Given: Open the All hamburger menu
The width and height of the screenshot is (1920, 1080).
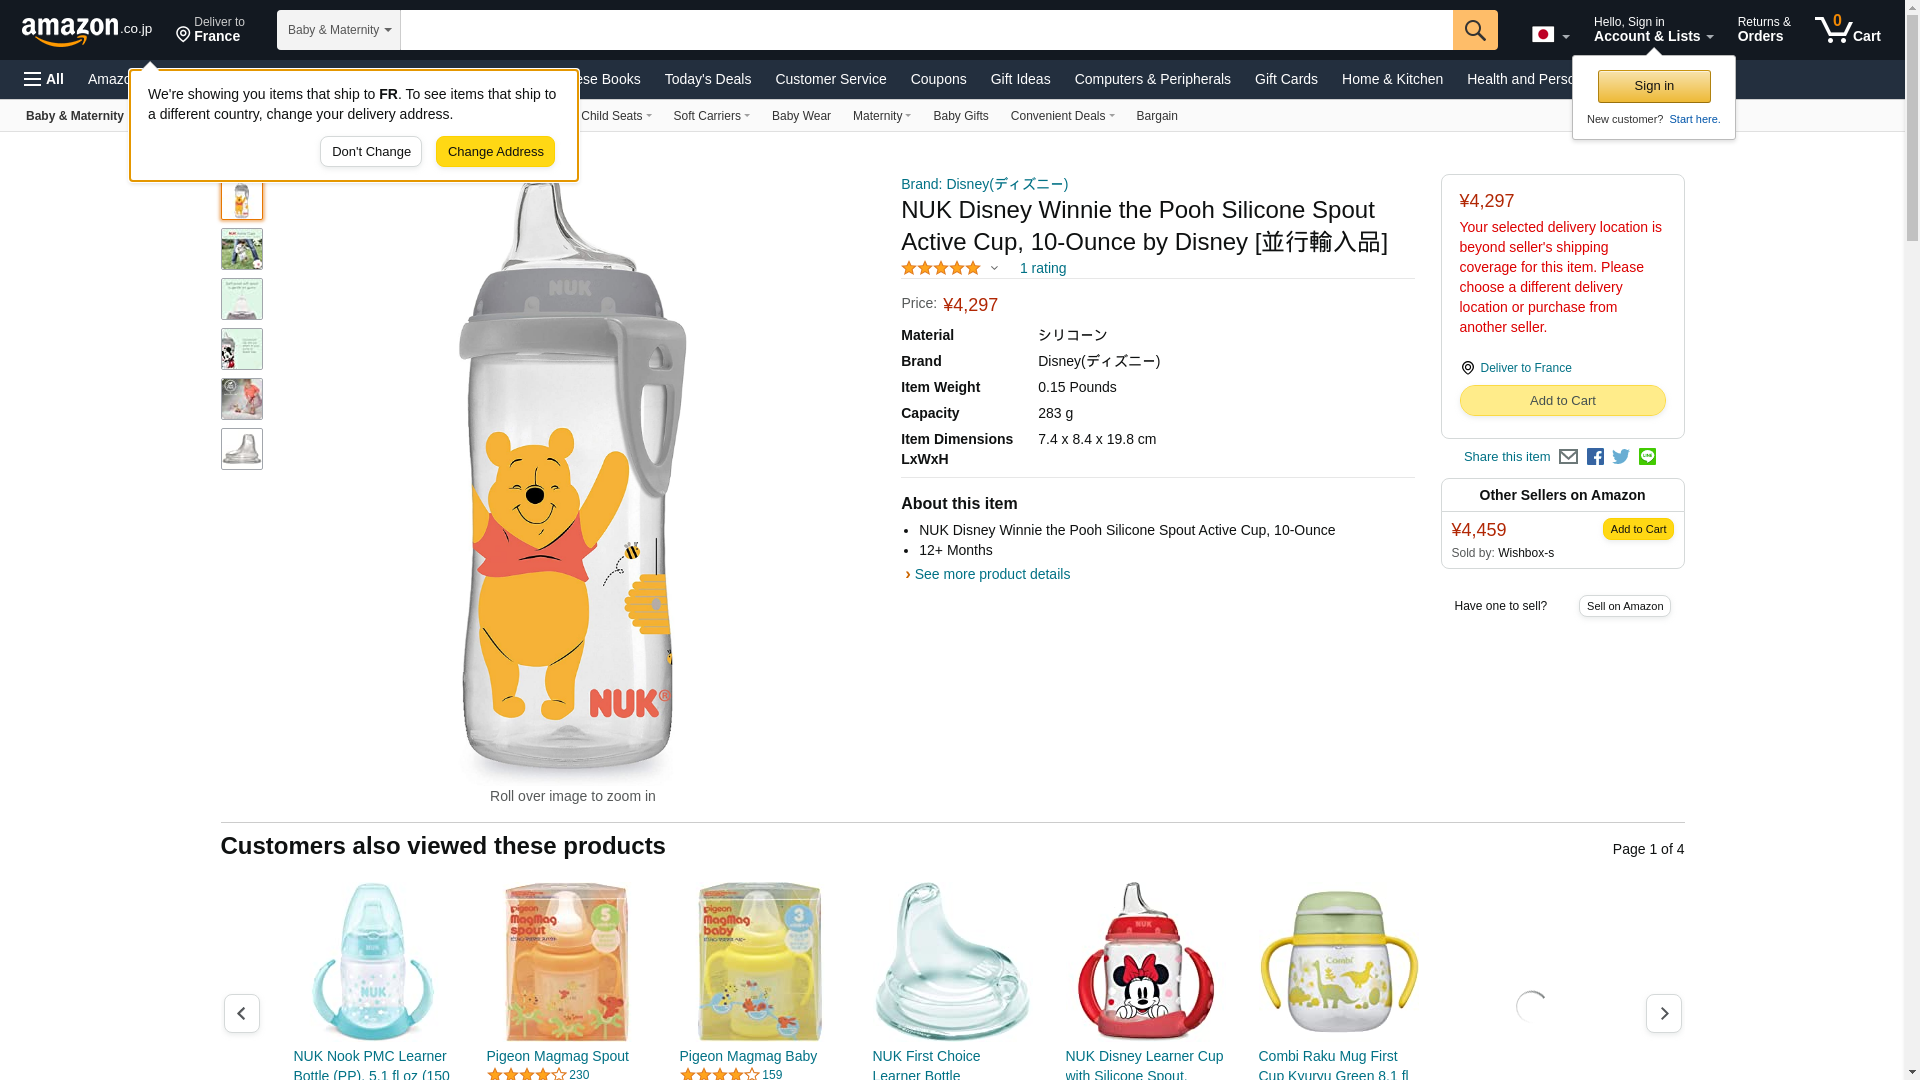Looking at the screenshot, I should coord(44,79).
